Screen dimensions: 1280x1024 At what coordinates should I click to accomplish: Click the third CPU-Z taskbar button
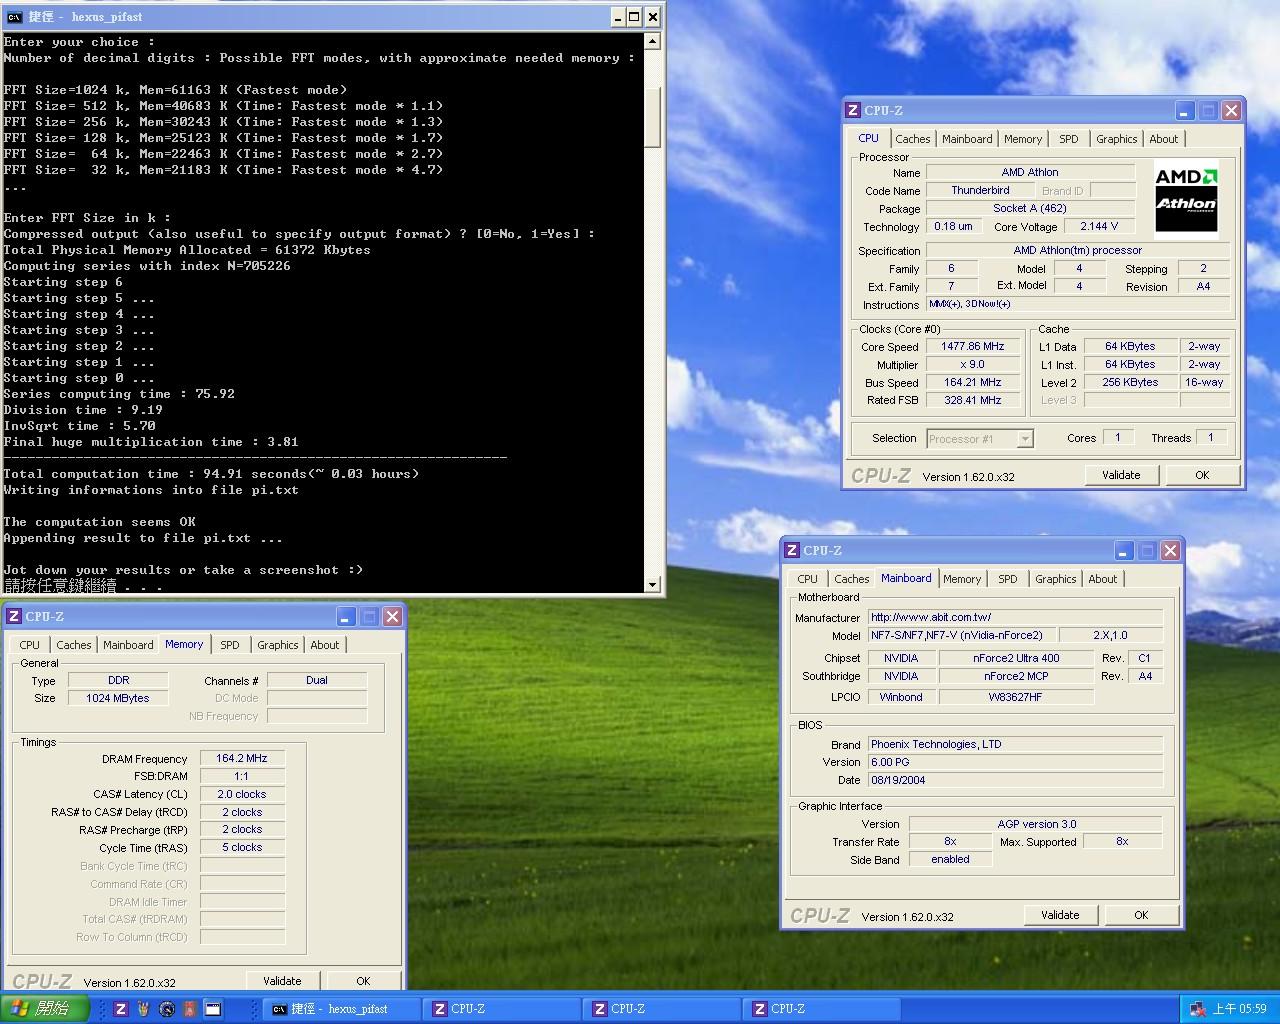pyautogui.click(x=821, y=1009)
